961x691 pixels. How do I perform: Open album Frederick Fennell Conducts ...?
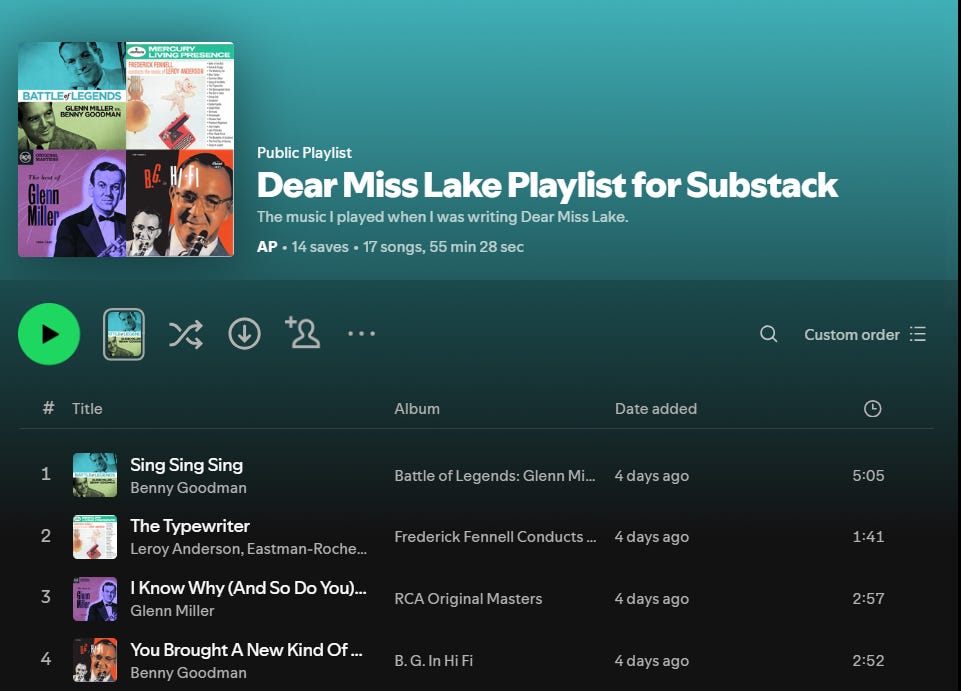pos(495,537)
